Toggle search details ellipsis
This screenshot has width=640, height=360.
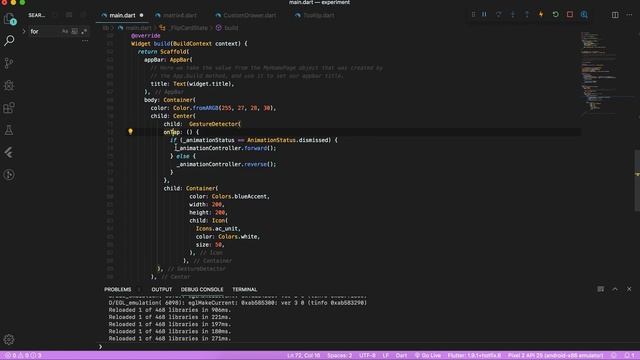tap(85, 41)
